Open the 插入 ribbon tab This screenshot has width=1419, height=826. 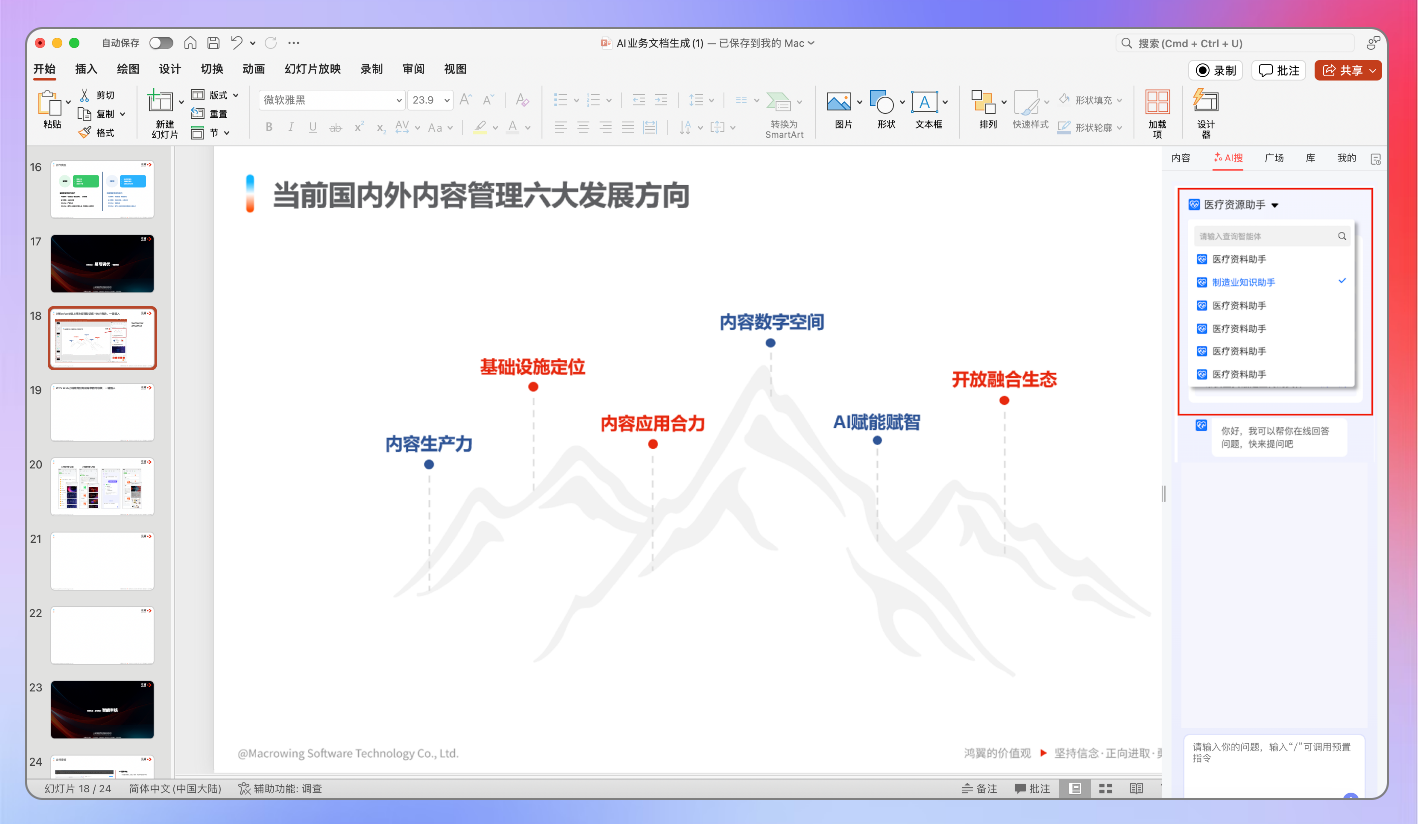point(86,69)
